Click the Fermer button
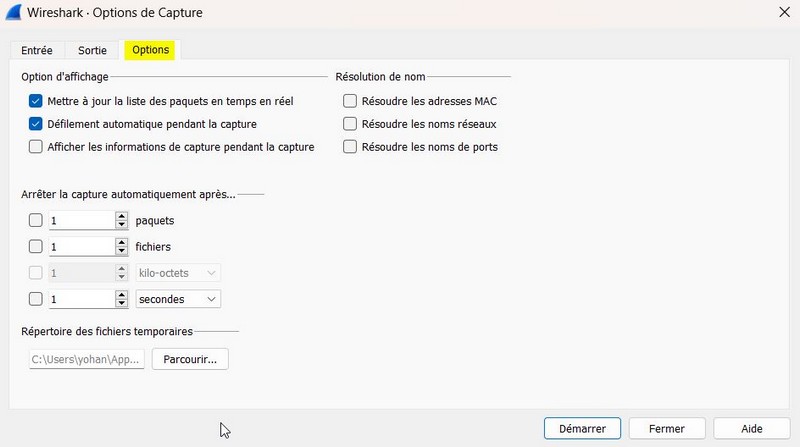This screenshot has width=800, height=447. (667, 429)
